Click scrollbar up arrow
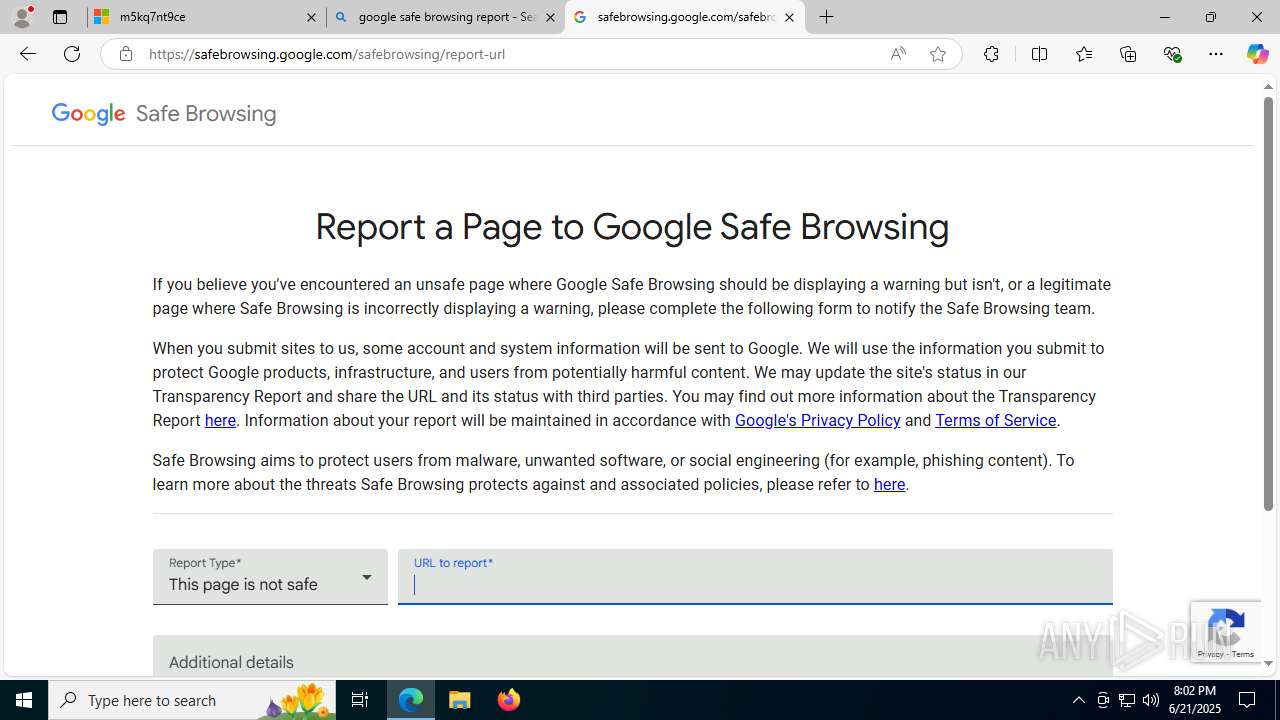This screenshot has width=1280, height=720. click(x=1268, y=87)
